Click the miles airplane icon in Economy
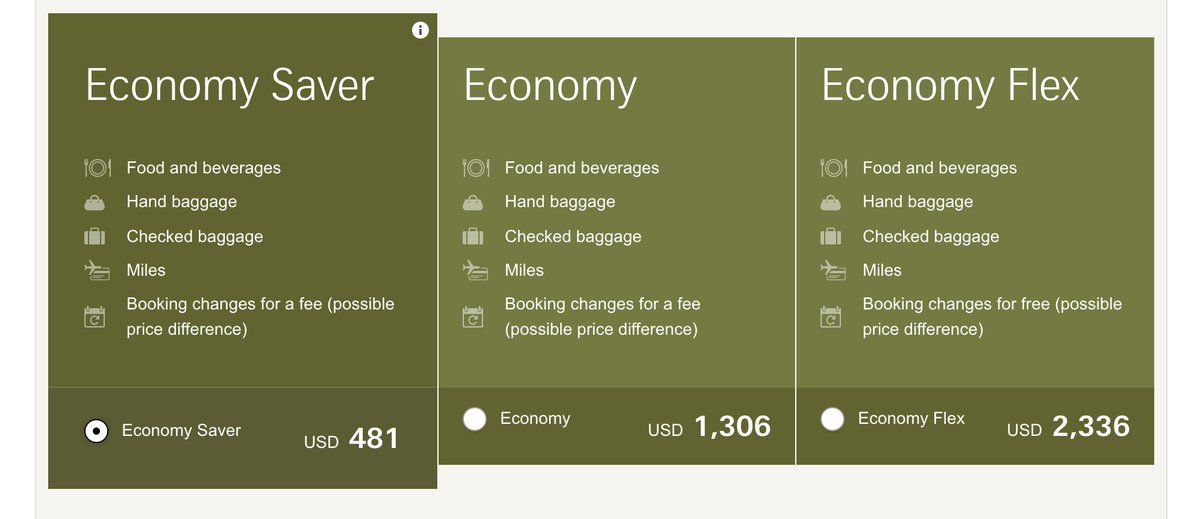 (x=473, y=270)
